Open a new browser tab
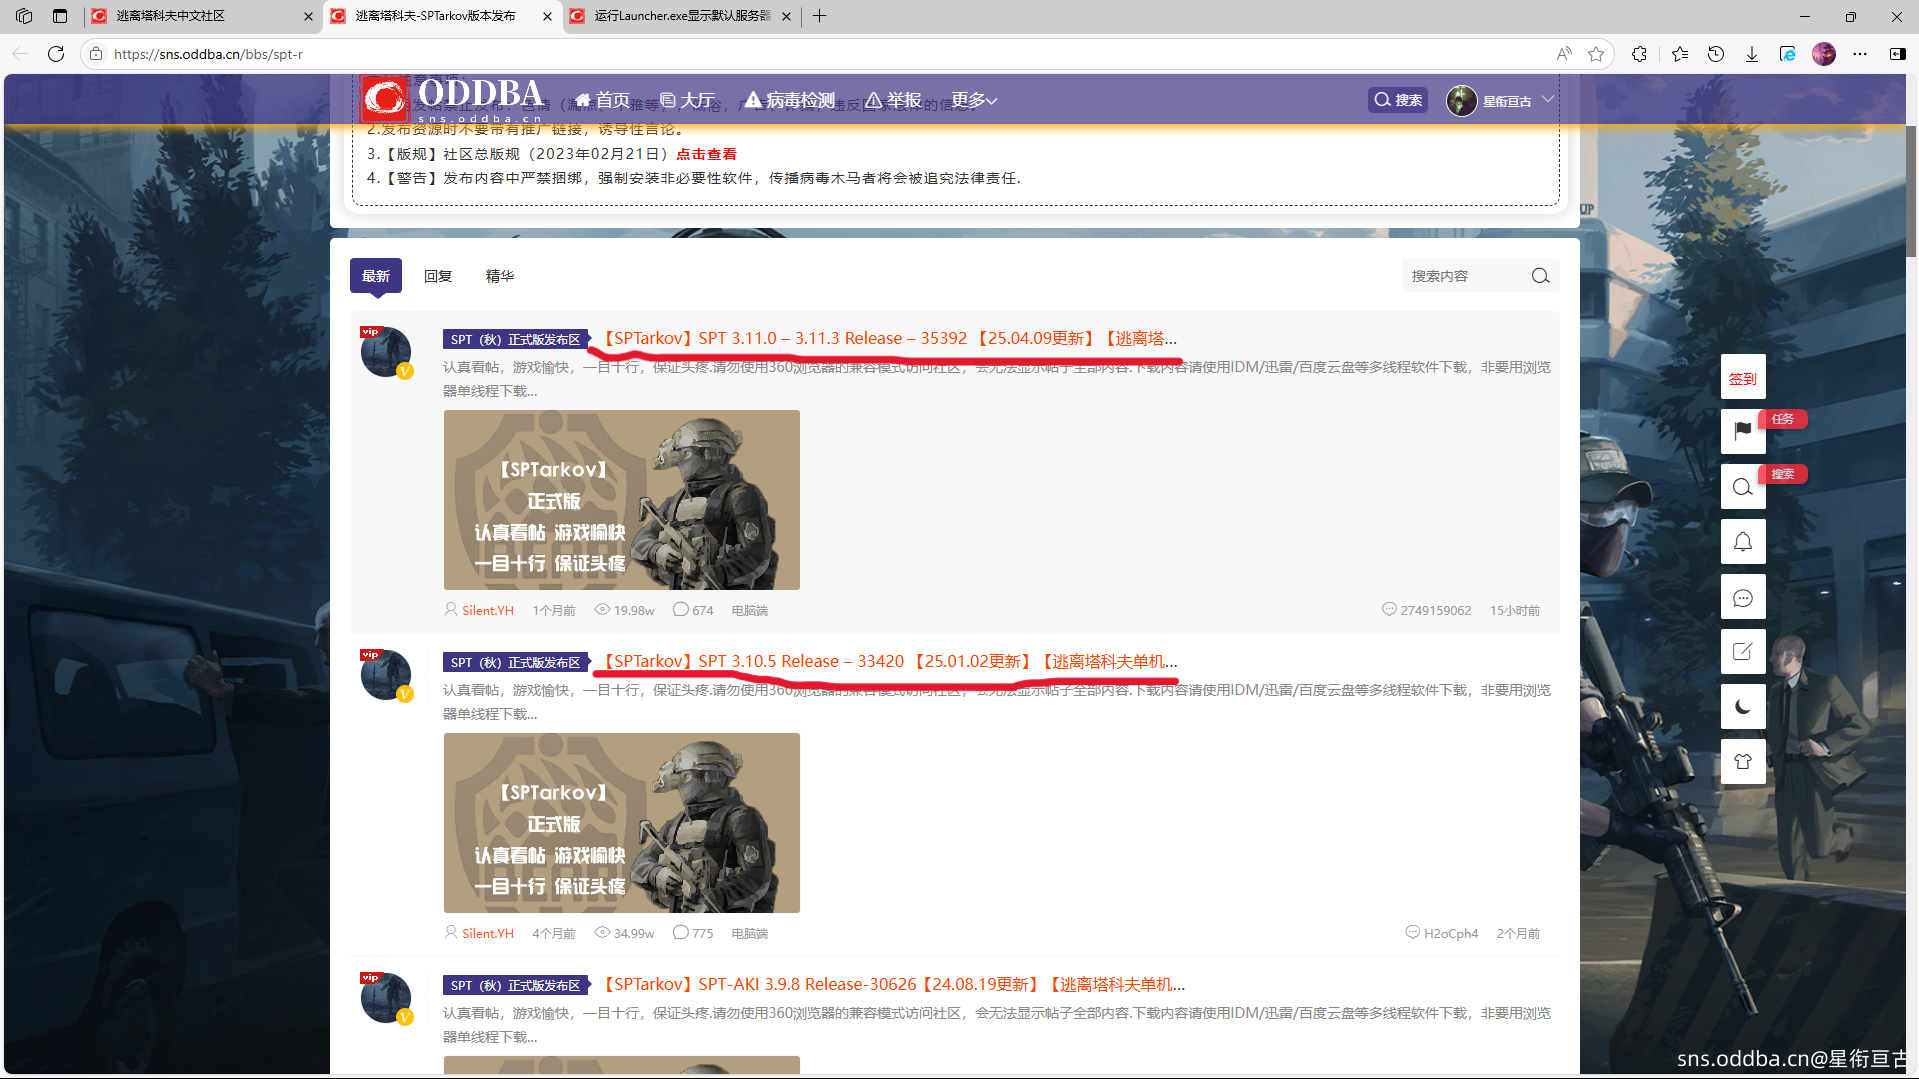The width and height of the screenshot is (1919, 1079). click(x=819, y=16)
